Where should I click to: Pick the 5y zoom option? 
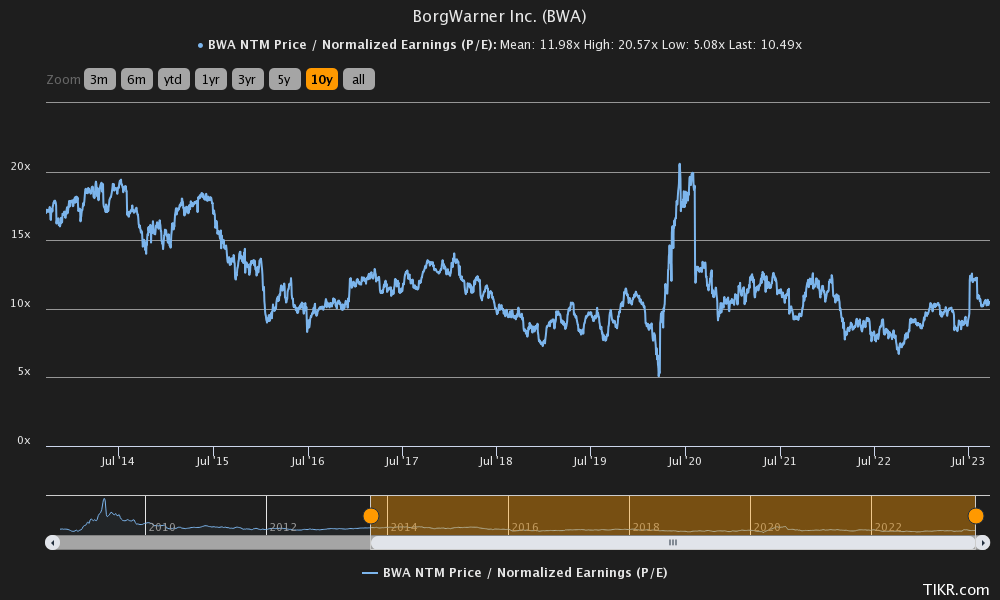284,80
